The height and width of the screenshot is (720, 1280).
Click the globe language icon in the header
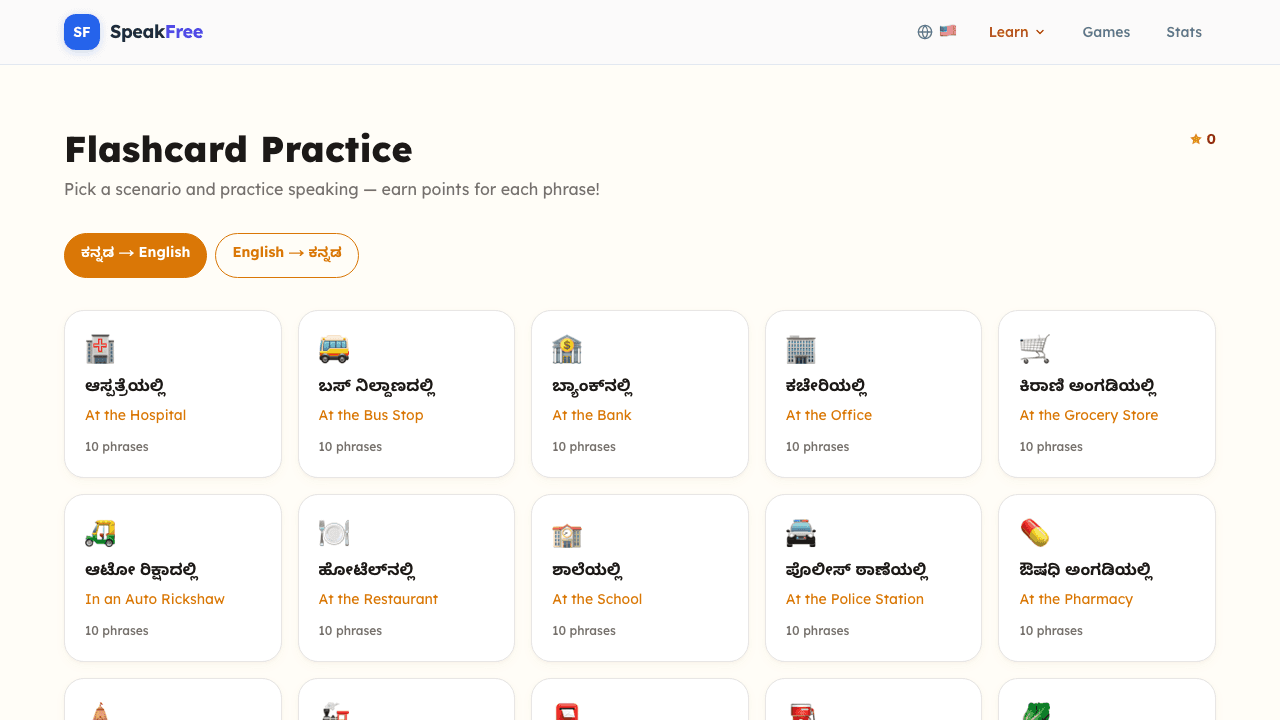tap(924, 31)
